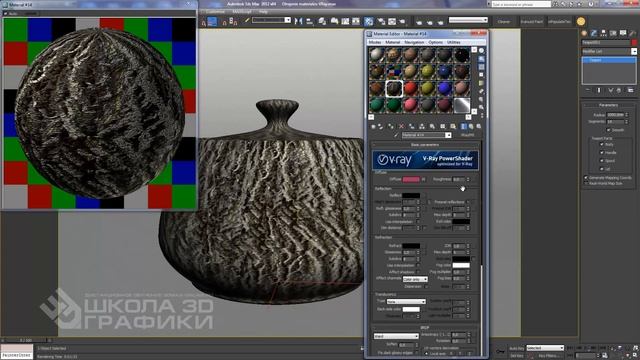Click the black Reflect color swatch
Image resolution: width=640 pixels, height=360 pixels.
411,196
